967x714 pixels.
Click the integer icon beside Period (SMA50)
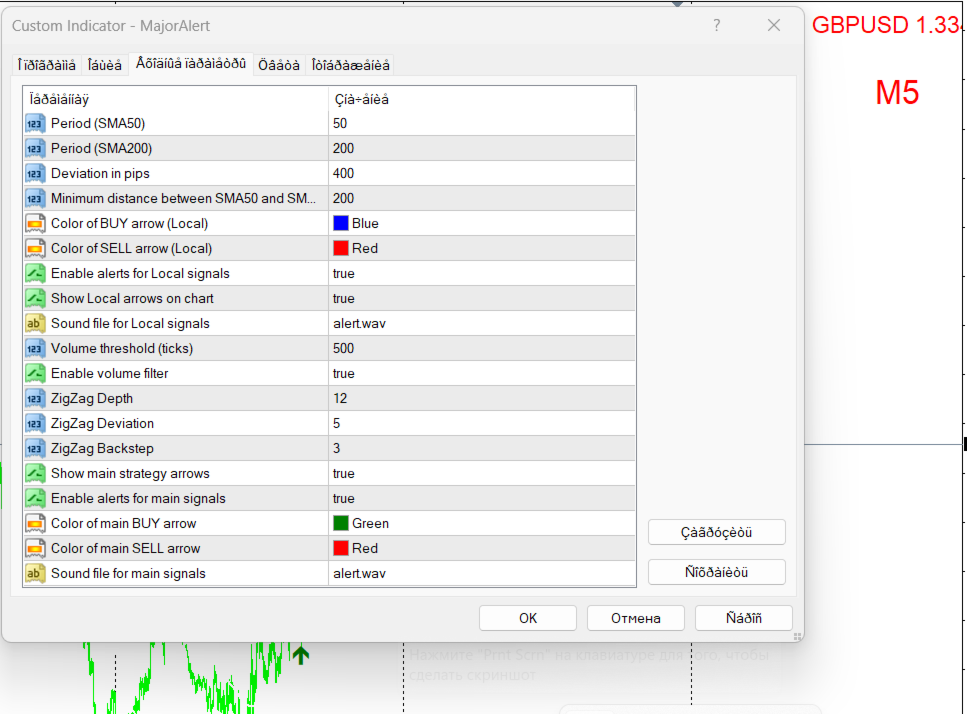click(x=35, y=123)
